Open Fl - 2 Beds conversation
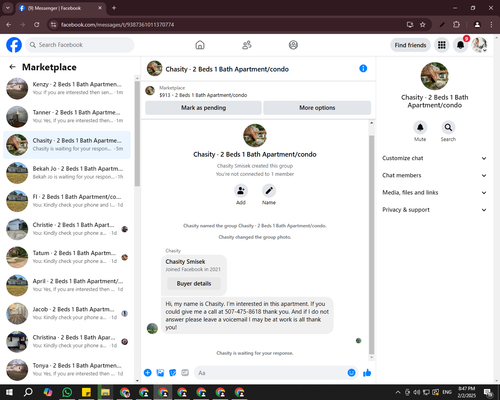The width and height of the screenshot is (500, 400). click(x=67, y=201)
